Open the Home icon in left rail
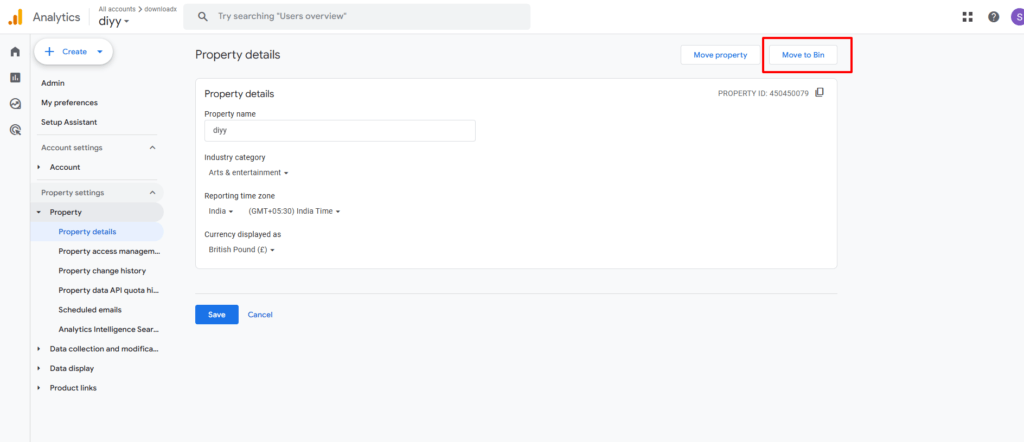 pos(15,52)
